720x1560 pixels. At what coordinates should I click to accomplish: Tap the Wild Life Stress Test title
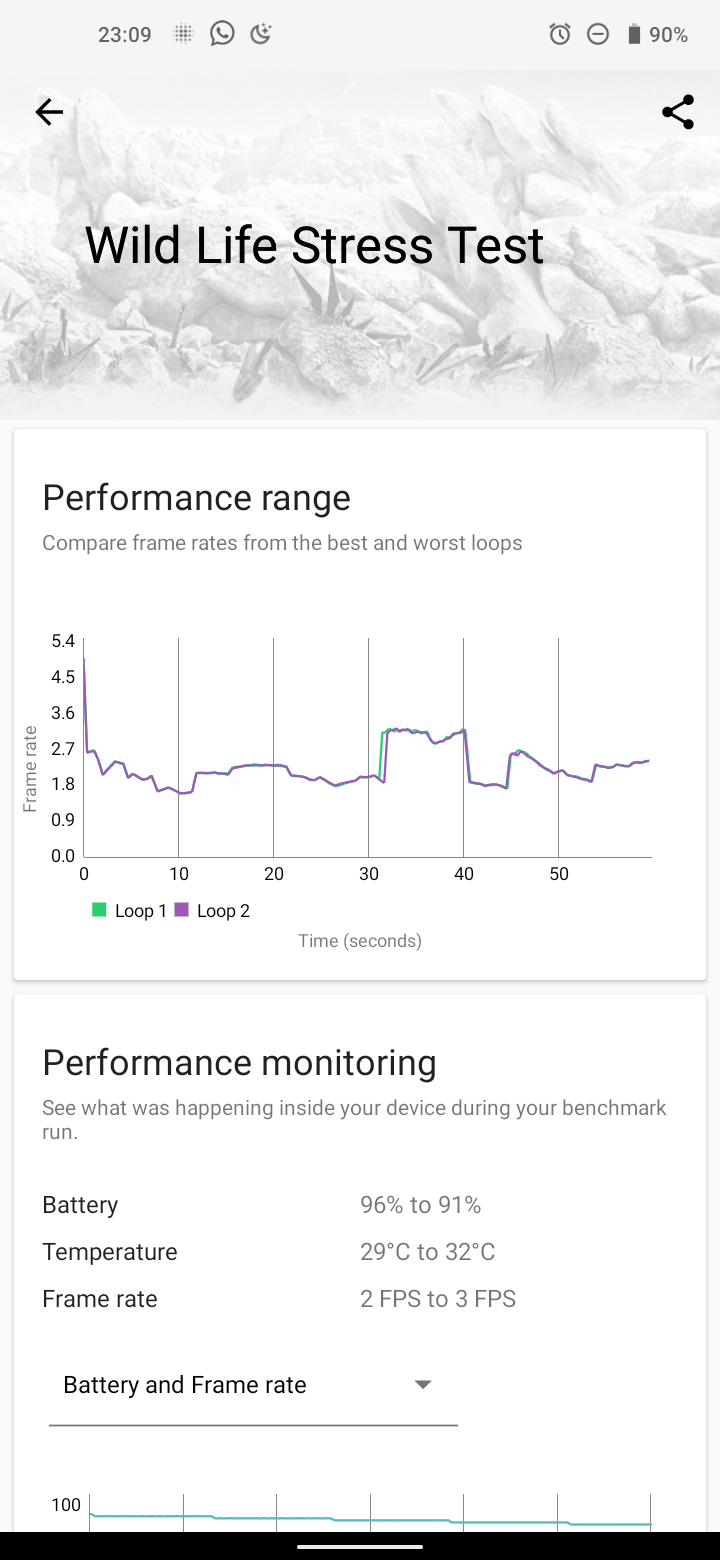click(314, 245)
